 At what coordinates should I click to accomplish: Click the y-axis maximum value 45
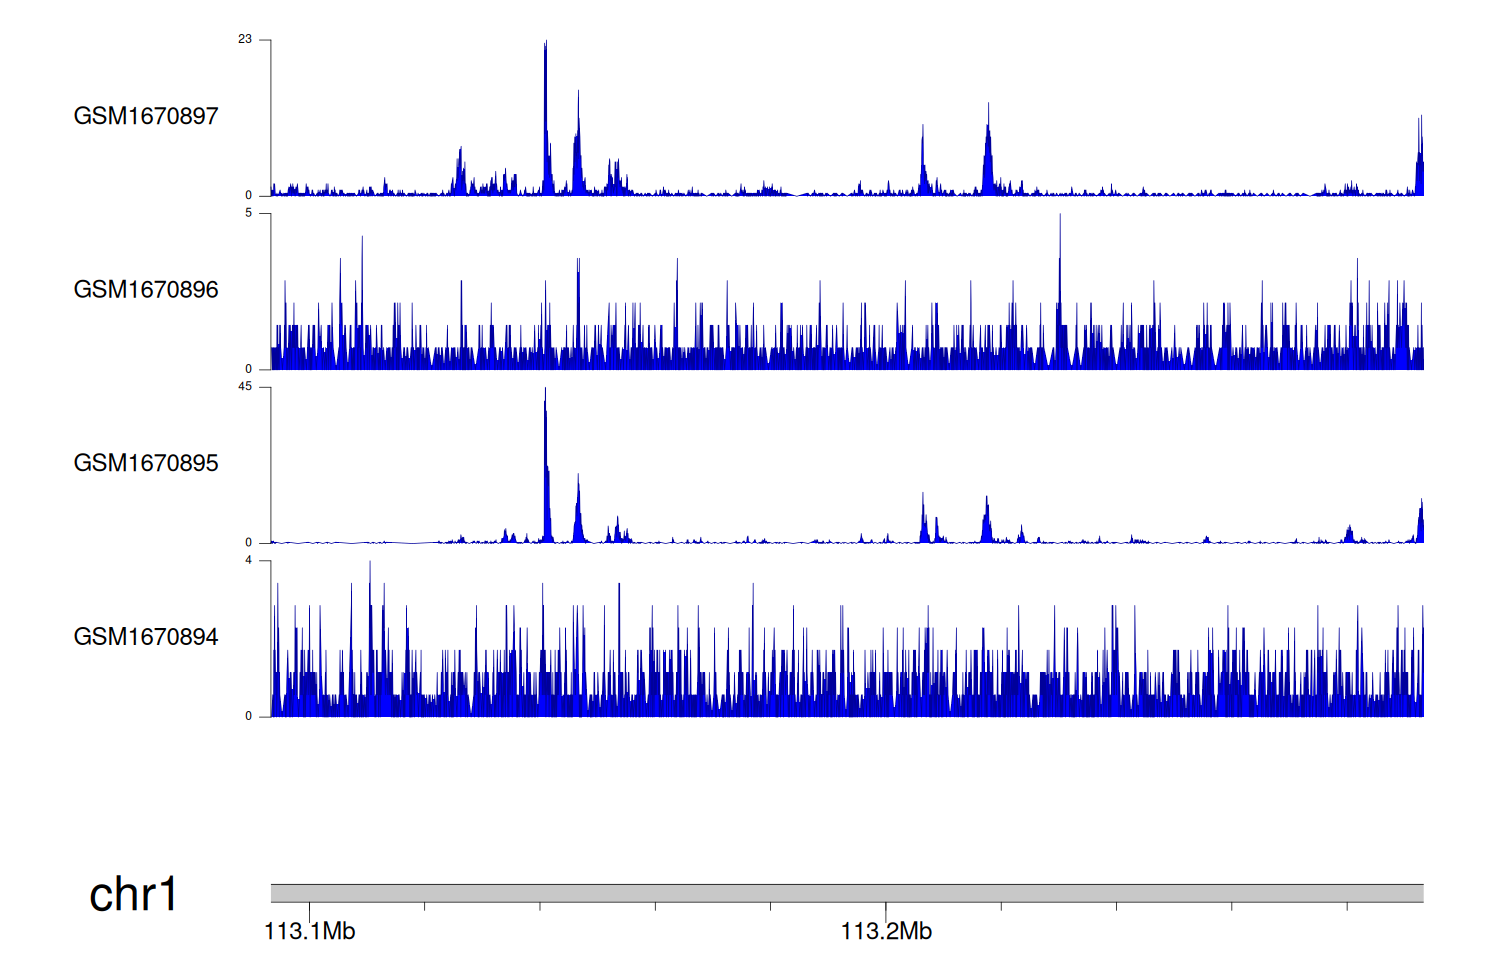click(245, 387)
